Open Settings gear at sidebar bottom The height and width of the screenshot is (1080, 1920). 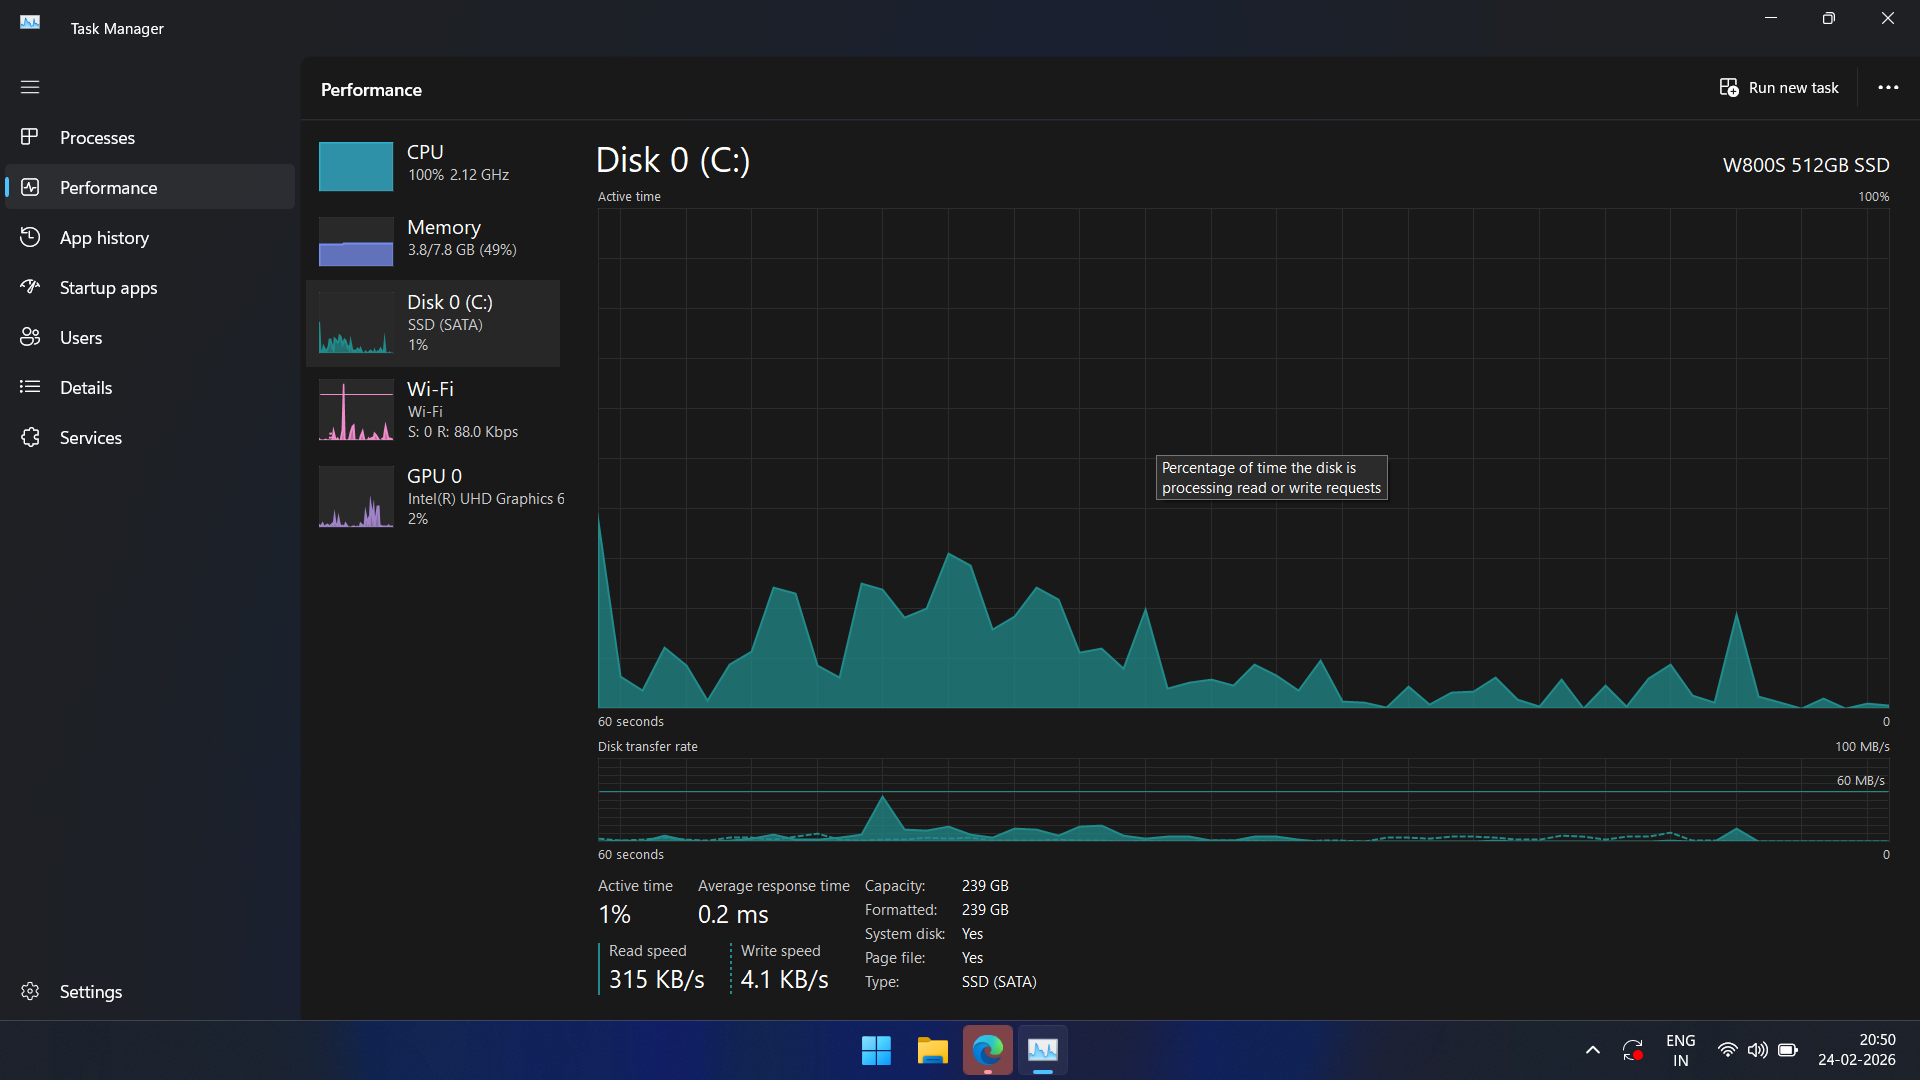click(x=30, y=991)
